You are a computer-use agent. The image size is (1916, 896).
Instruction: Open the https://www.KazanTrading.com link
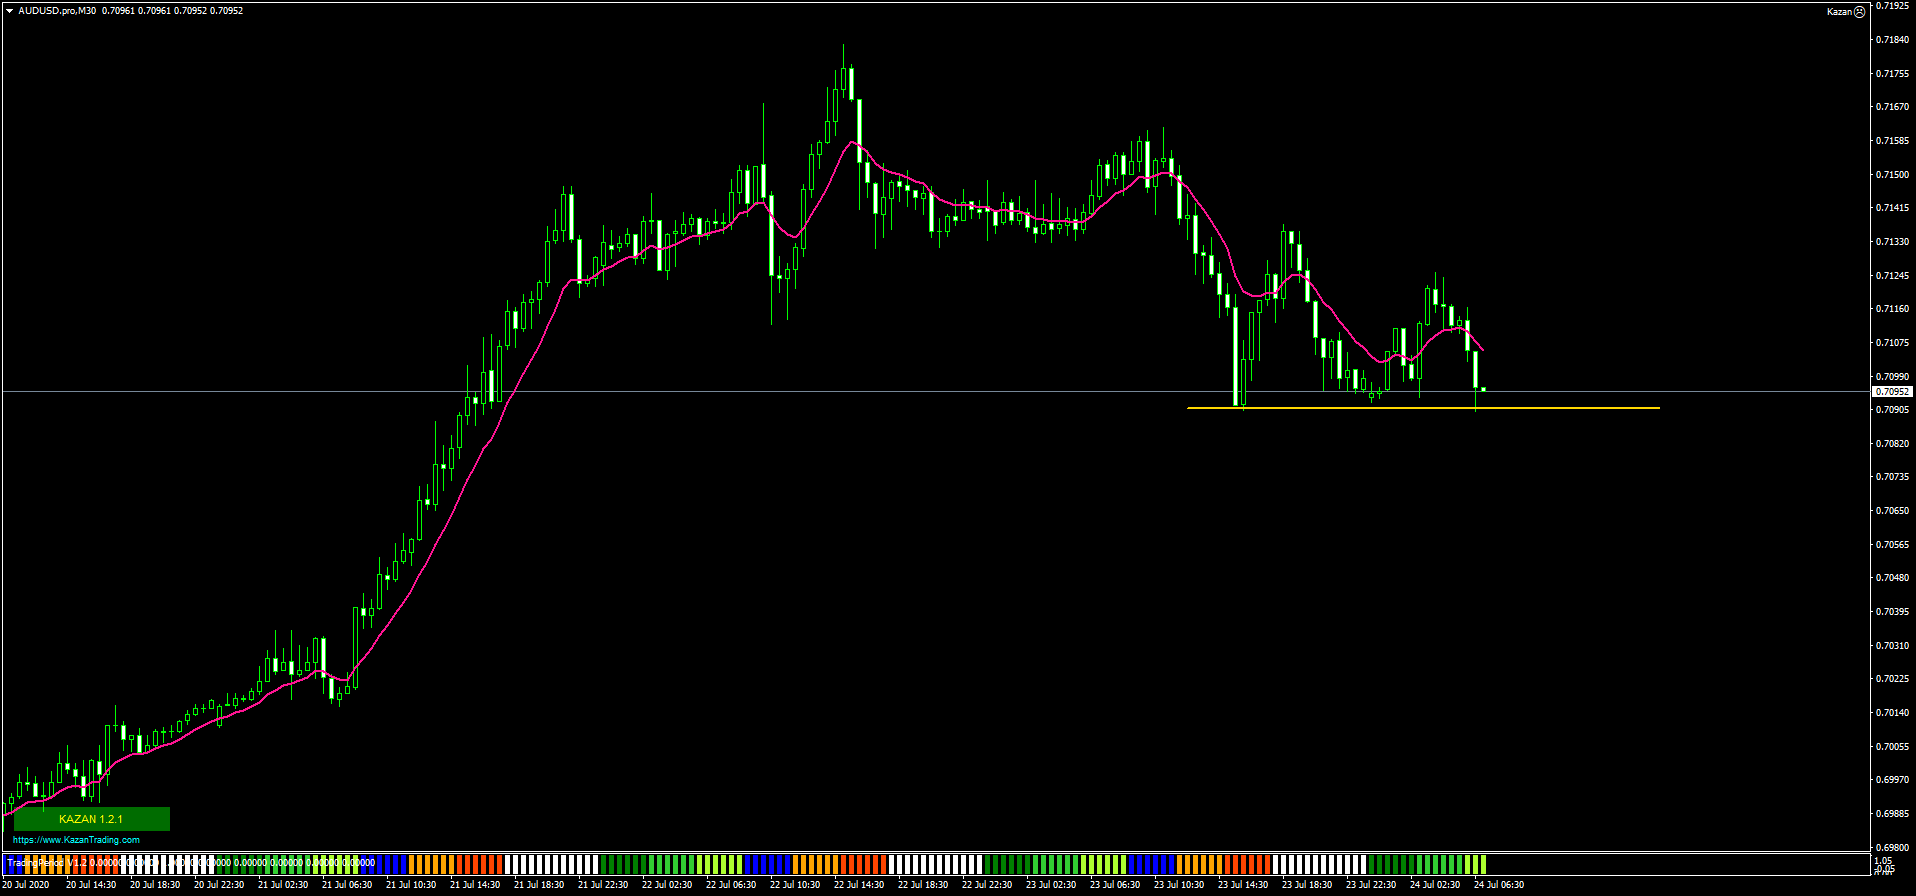coord(76,840)
